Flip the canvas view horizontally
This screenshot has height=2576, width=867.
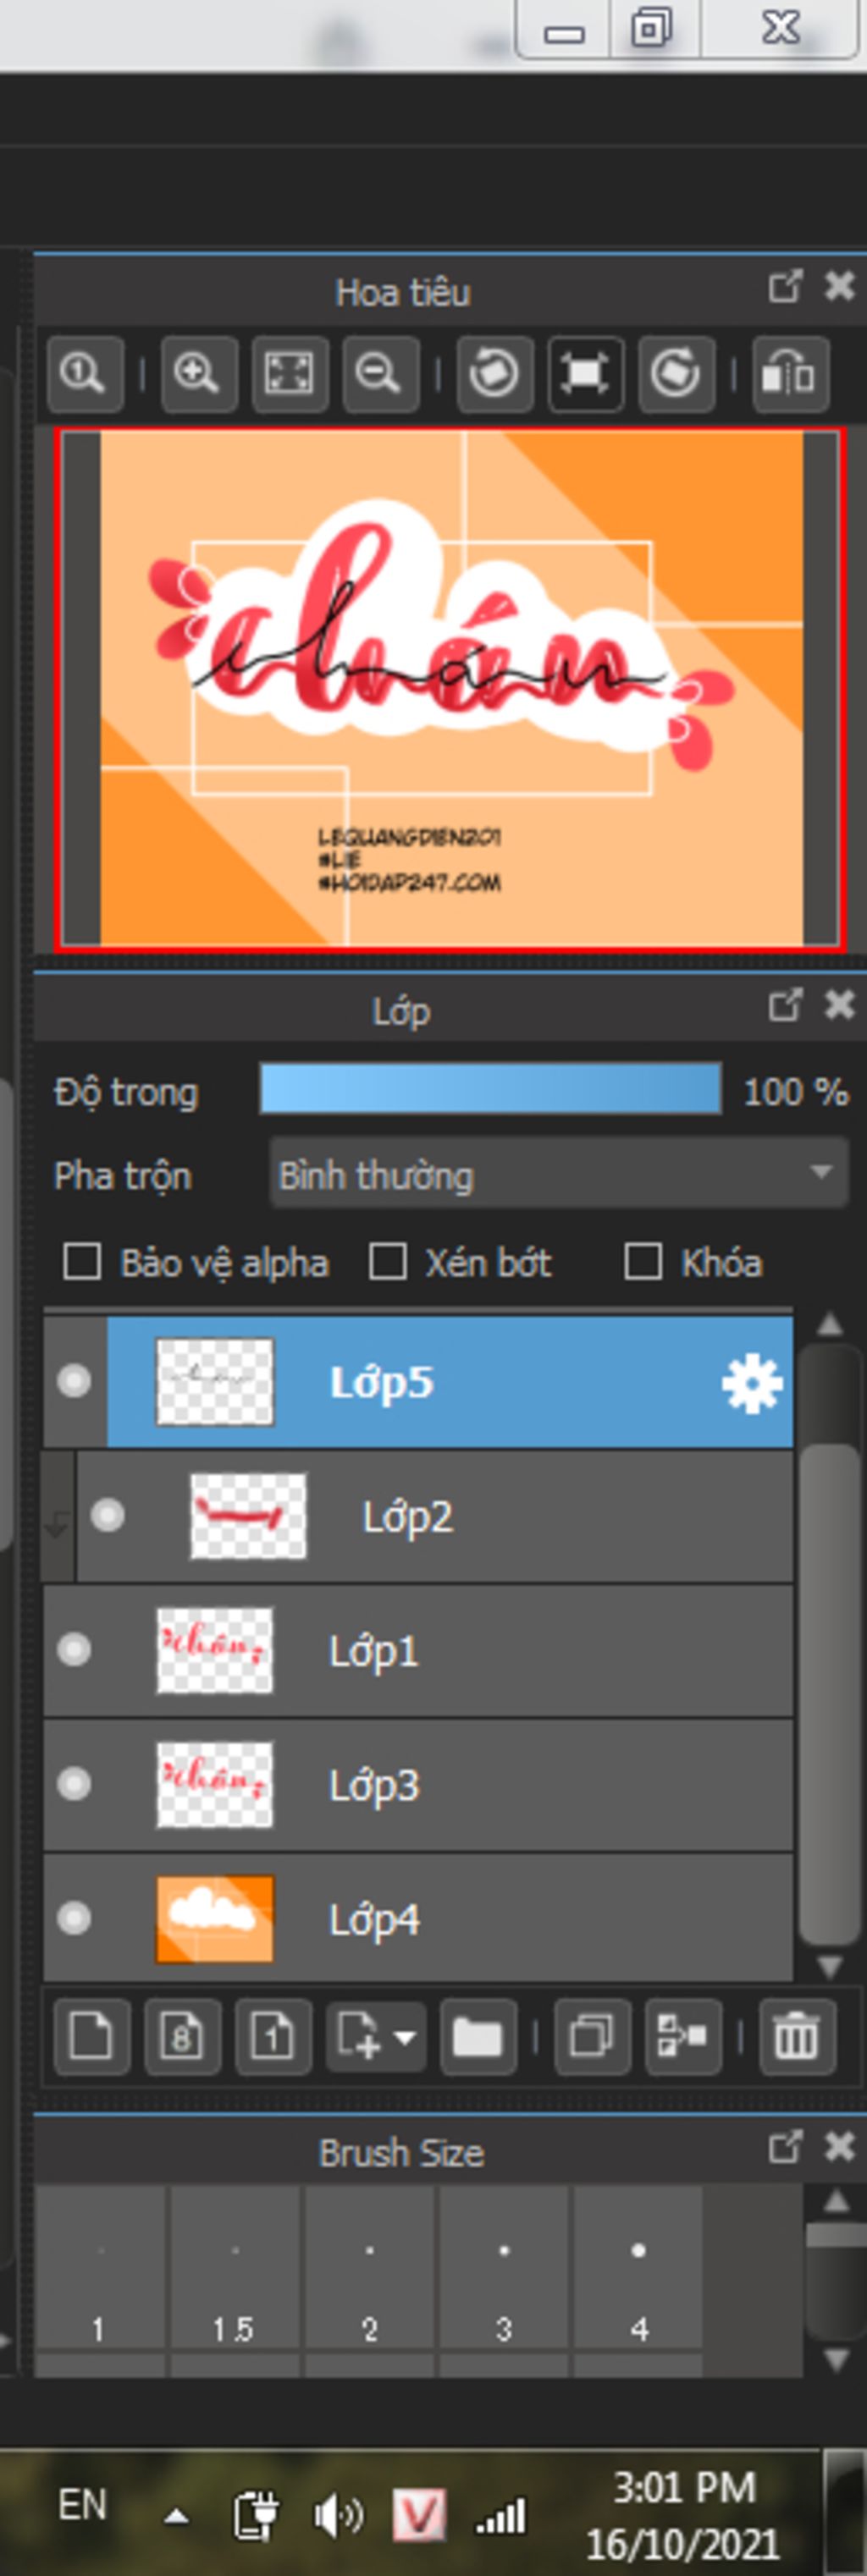(x=790, y=375)
